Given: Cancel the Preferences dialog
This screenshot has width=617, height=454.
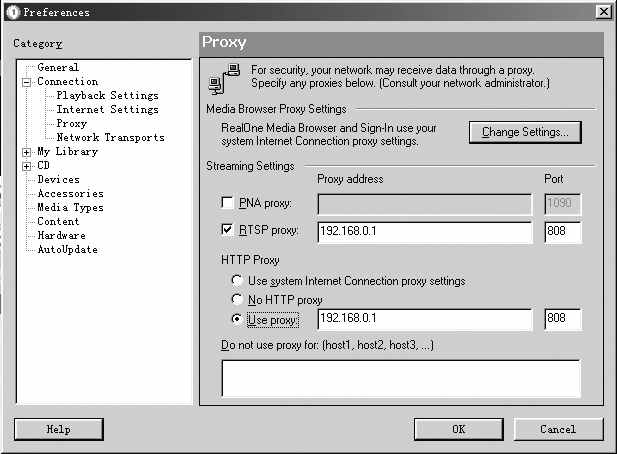Looking at the screenshot, I should coord(557,429).
